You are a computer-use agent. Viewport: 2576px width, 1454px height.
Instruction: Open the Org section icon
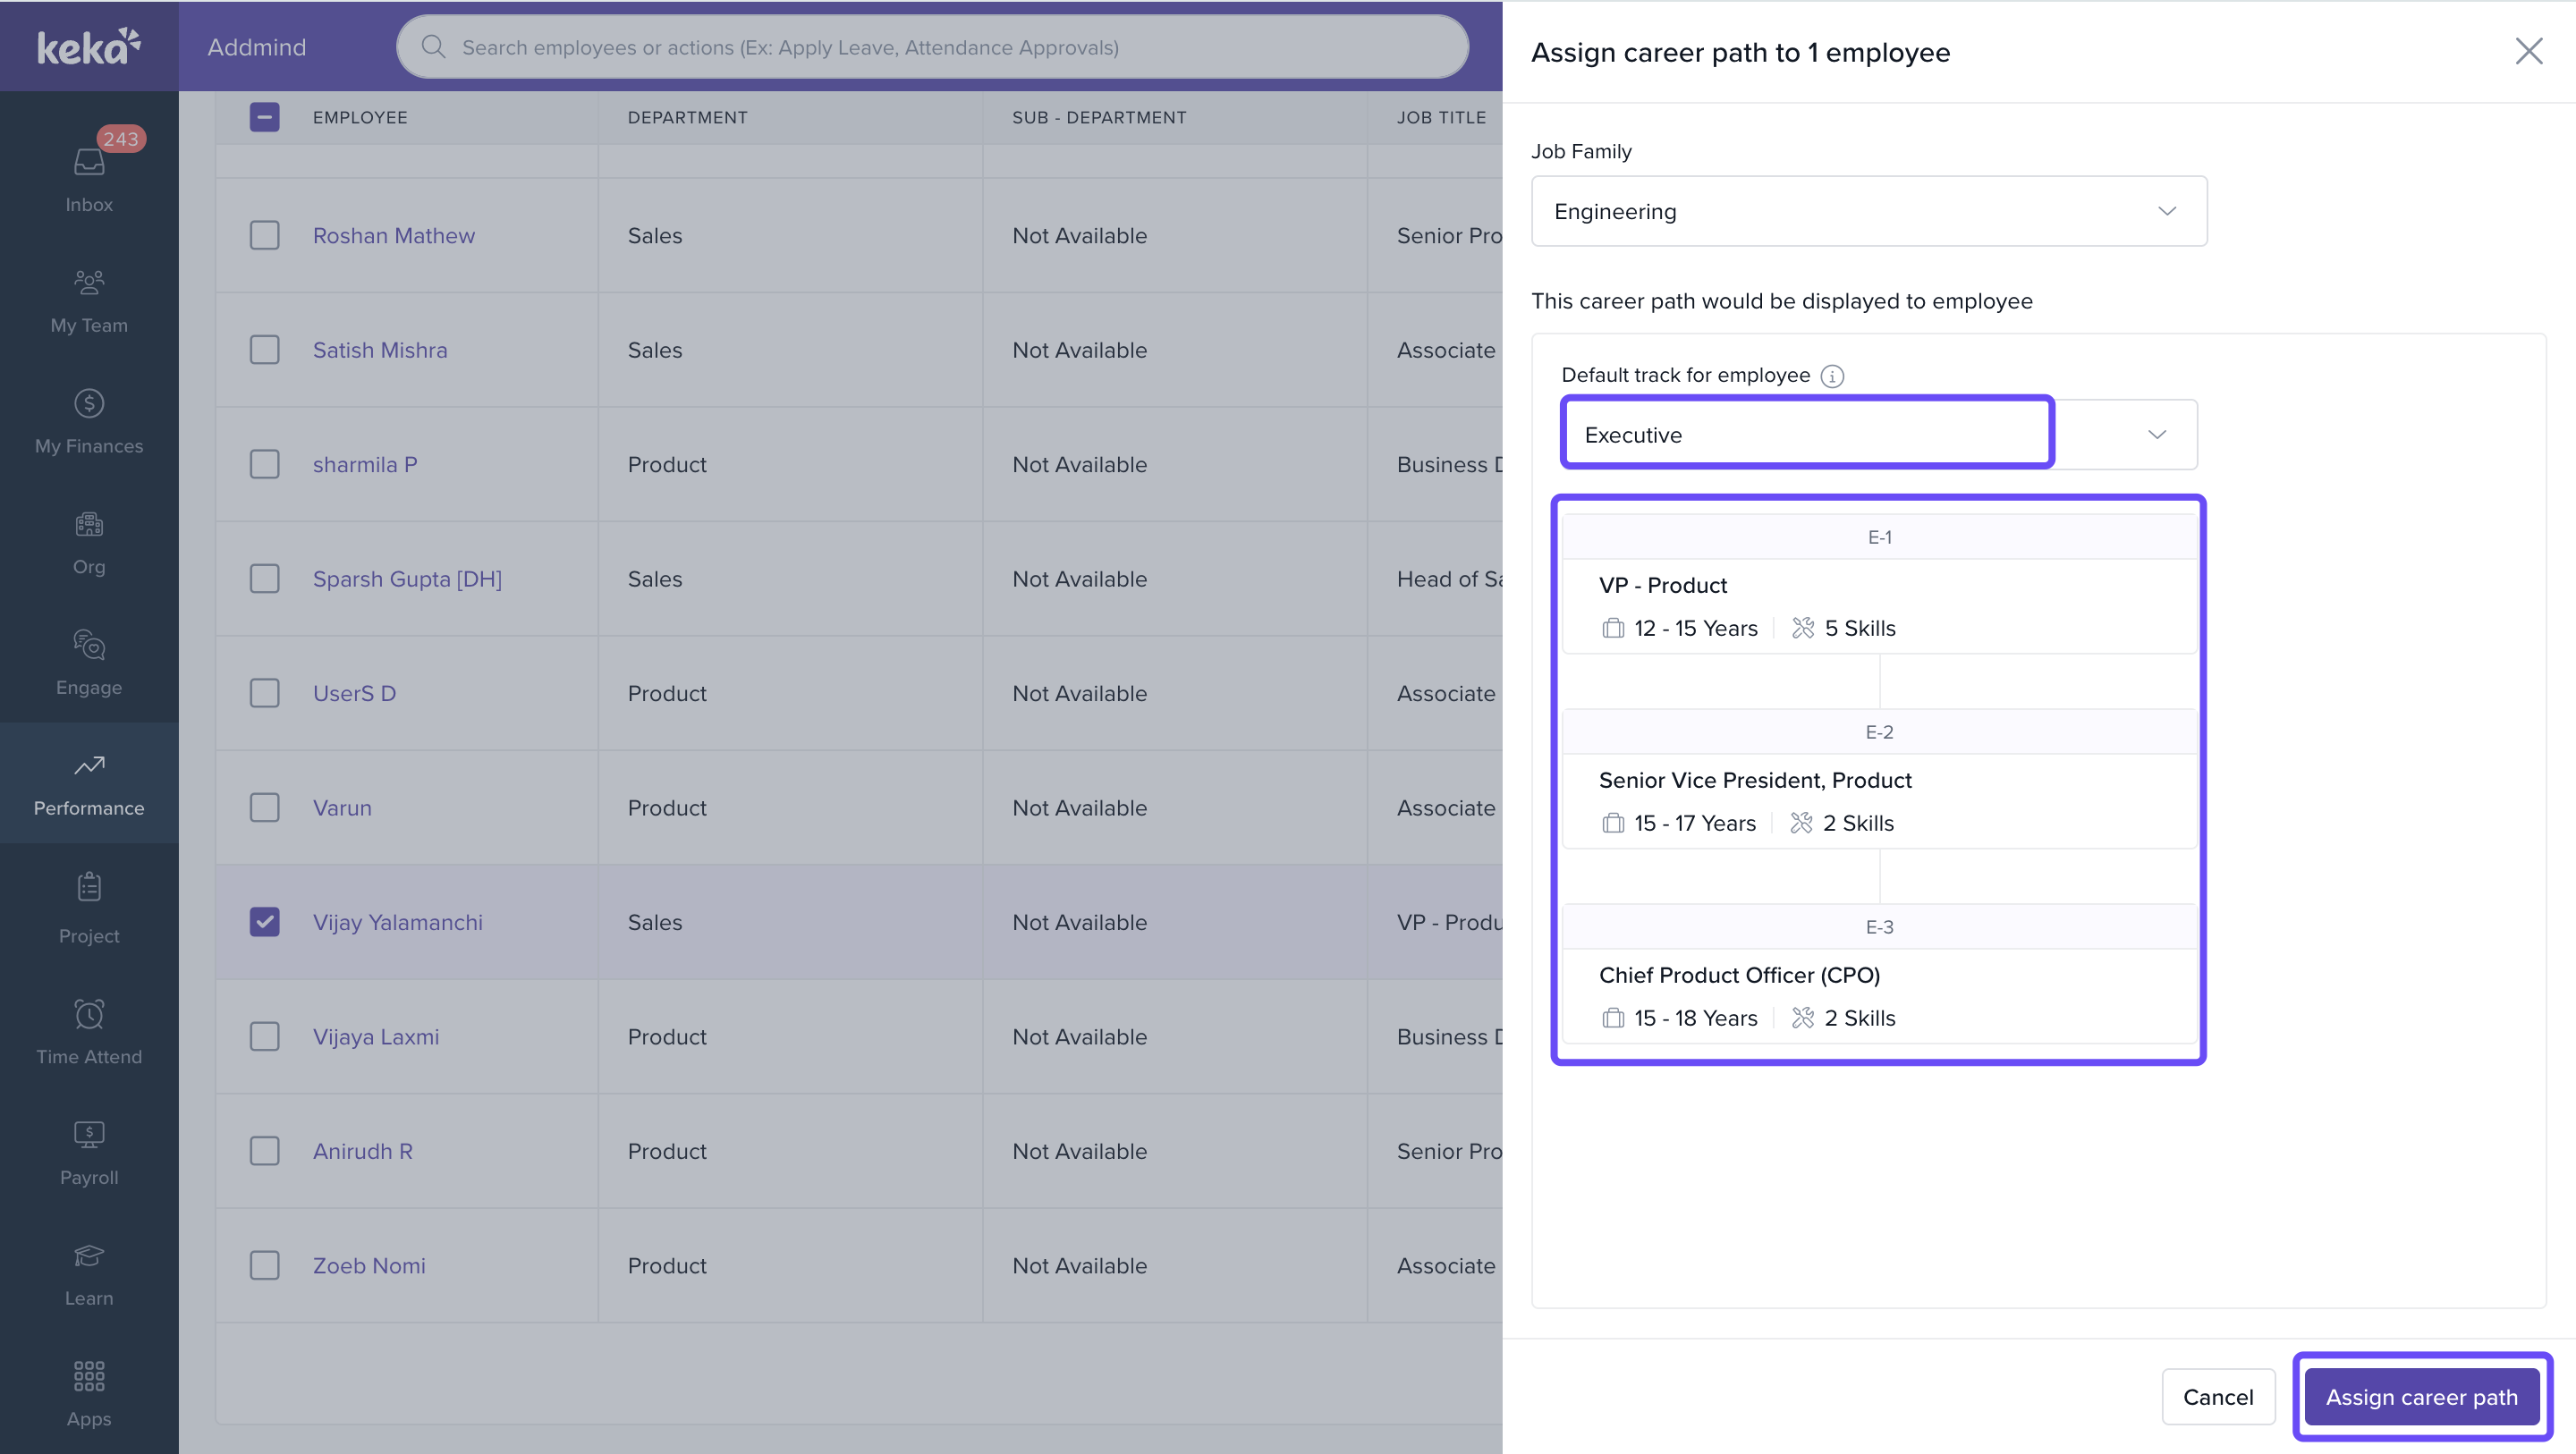pyautogui.click(x=89, y=524)
